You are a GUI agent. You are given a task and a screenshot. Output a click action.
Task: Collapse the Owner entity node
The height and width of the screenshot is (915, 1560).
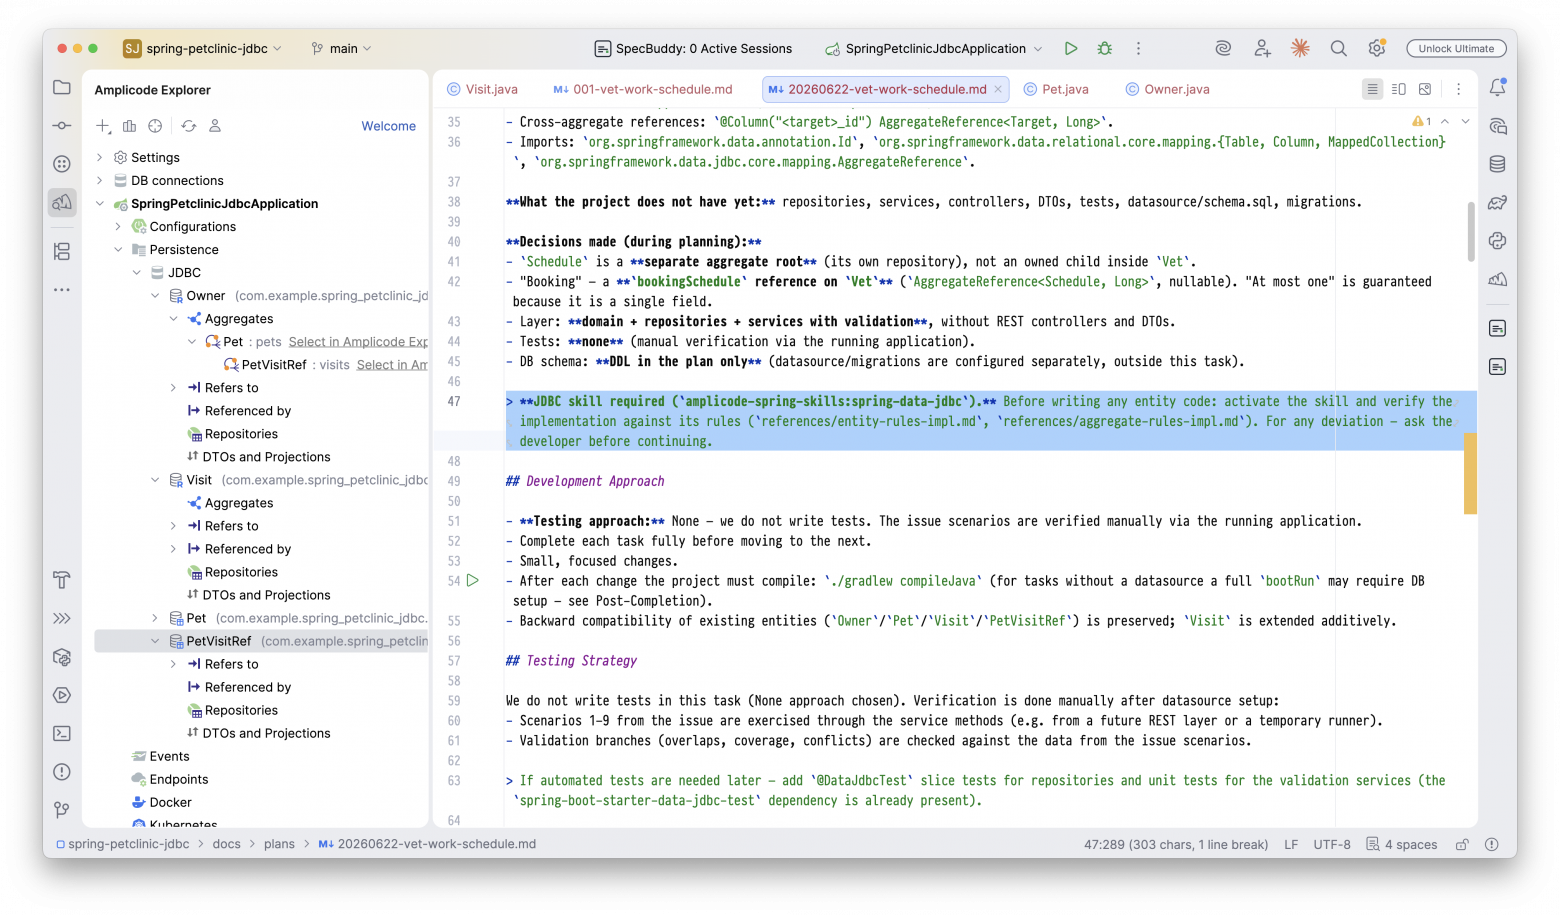155,295
